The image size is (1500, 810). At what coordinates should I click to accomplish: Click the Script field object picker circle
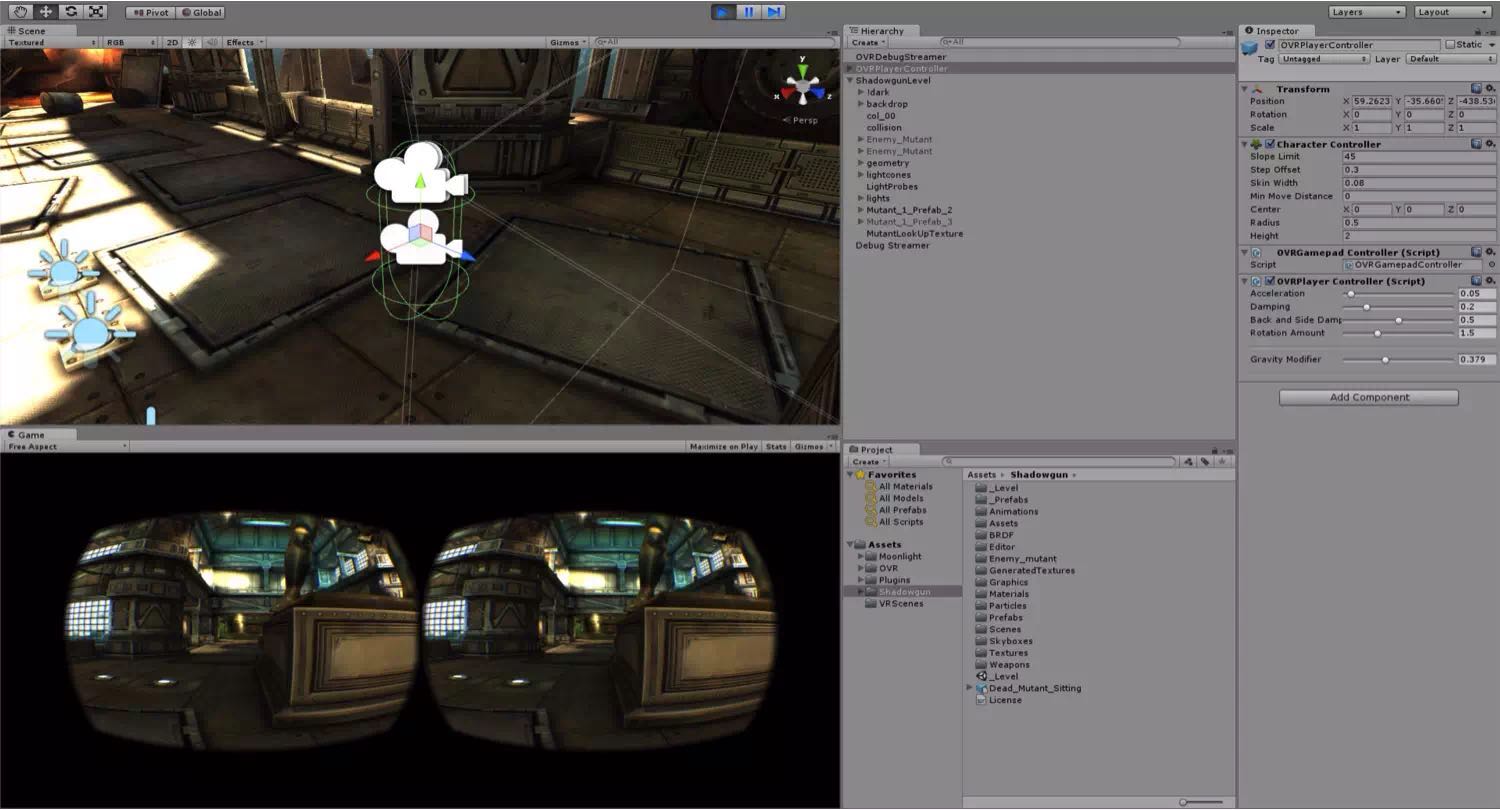pyautogui.click(x=1490, y=265)
